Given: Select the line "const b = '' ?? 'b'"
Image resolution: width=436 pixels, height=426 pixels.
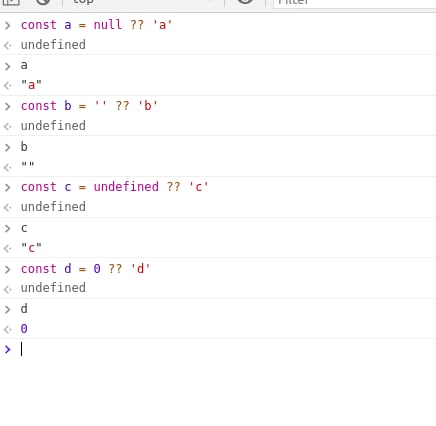Looking at the screenshot, I should coord(89,106).
